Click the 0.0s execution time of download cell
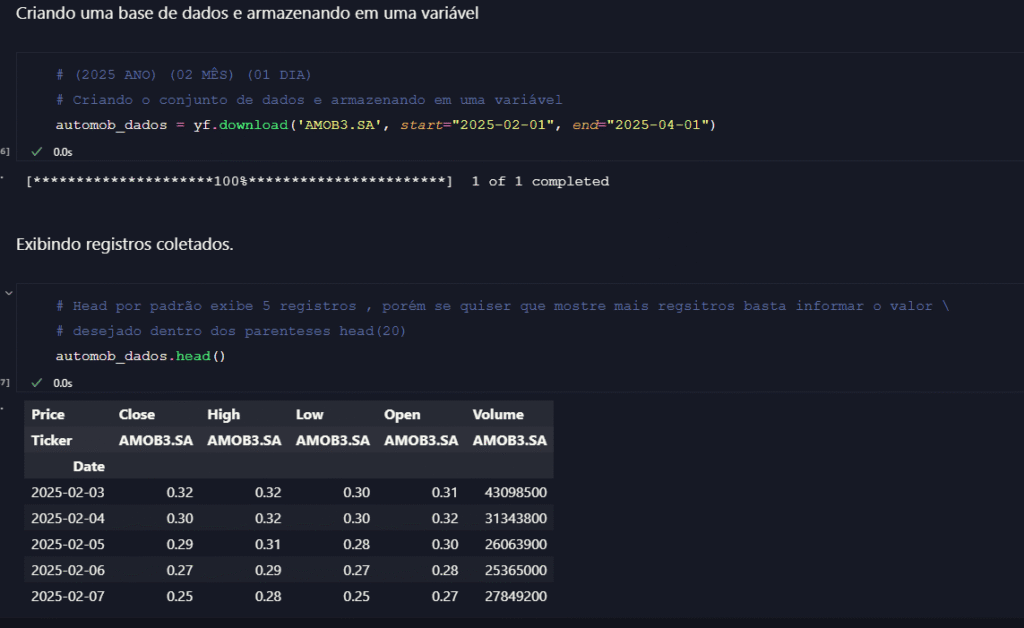 click(62, 152)
